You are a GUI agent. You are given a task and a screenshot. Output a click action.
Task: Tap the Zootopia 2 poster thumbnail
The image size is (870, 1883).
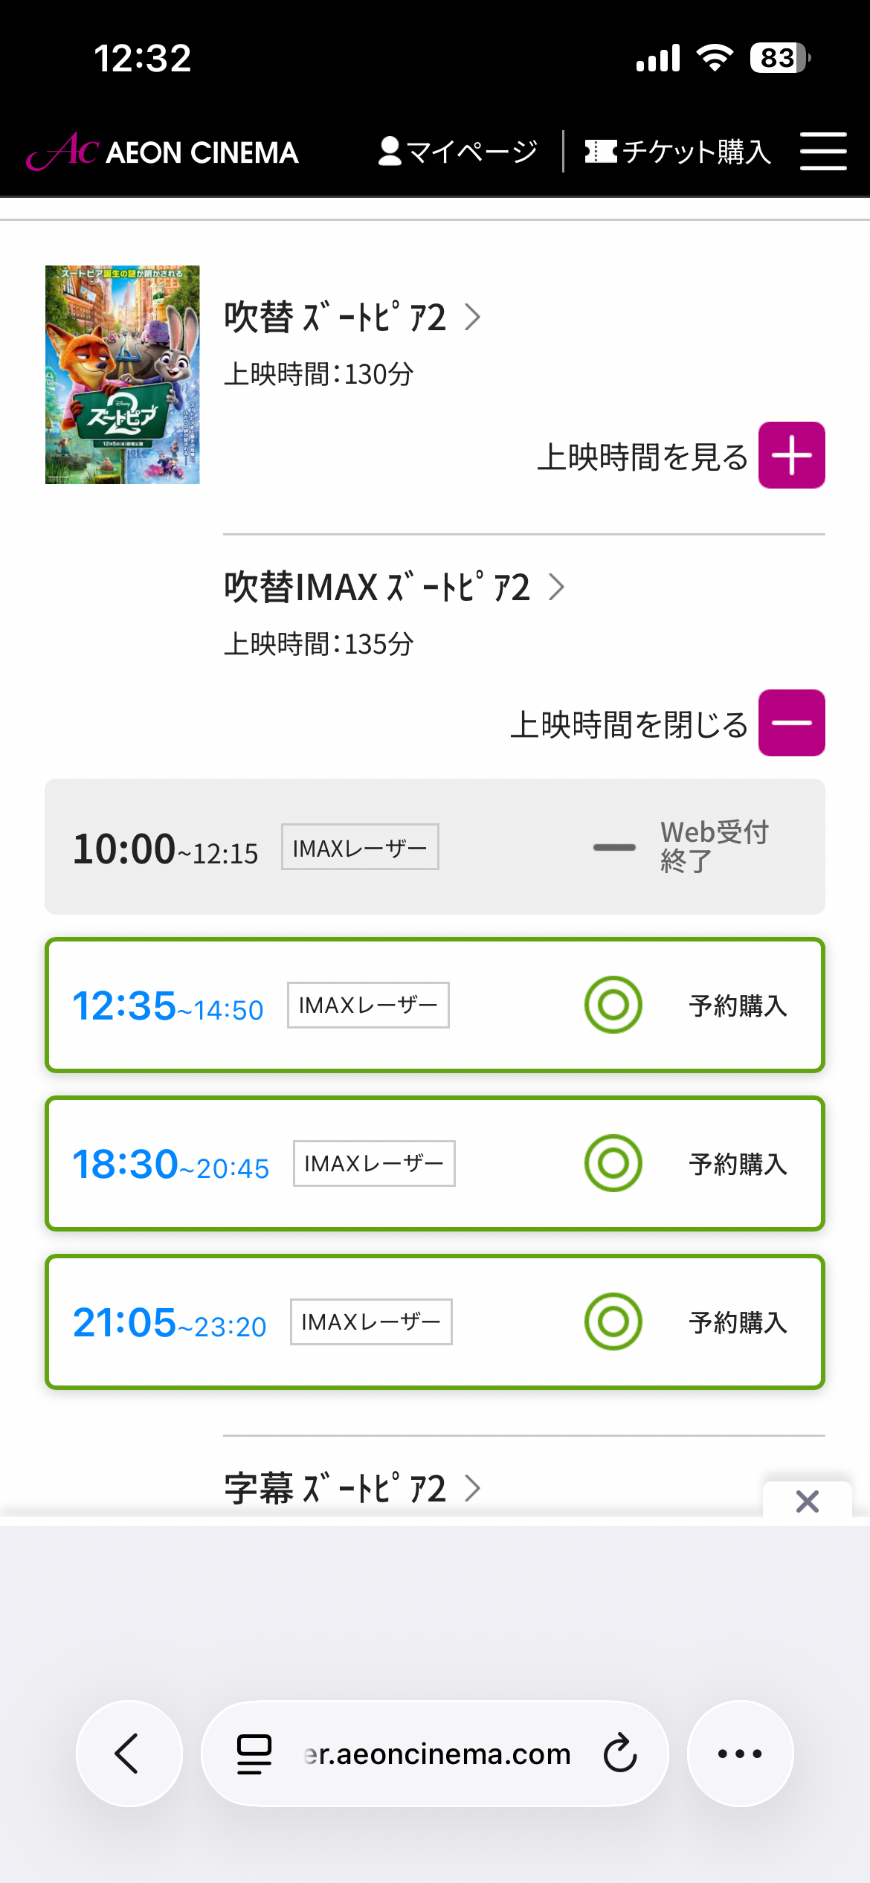(122, 374)
